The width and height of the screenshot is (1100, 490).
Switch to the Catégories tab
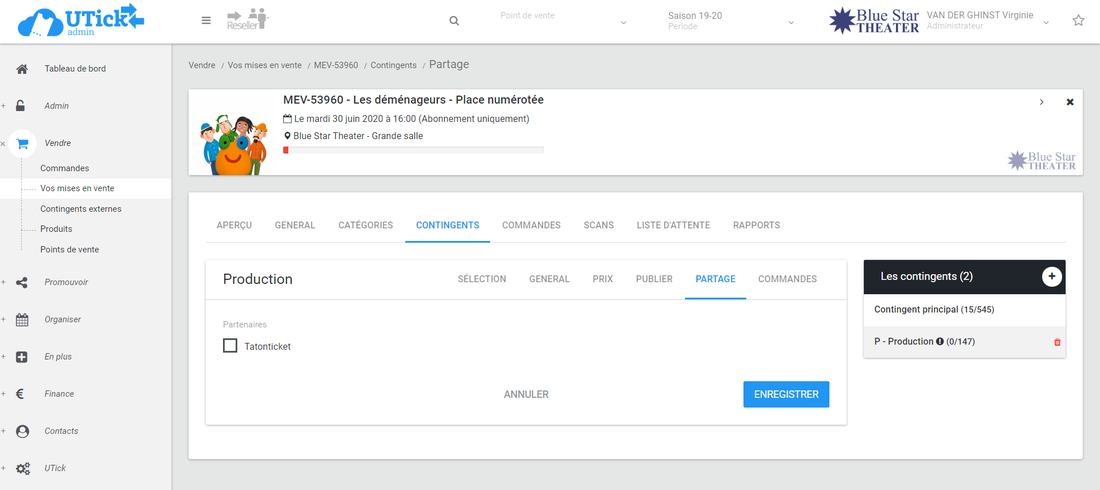[365, 225]
